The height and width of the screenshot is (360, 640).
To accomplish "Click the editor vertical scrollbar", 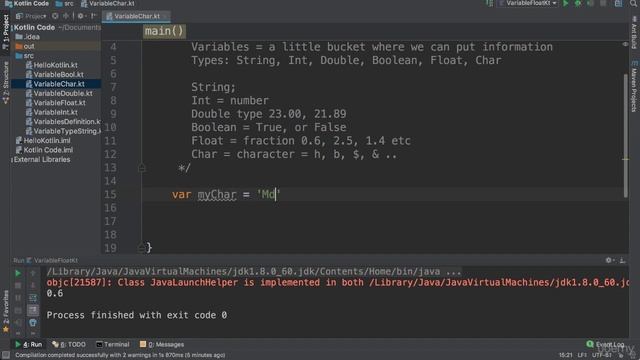I will click(x=626, y=136).
